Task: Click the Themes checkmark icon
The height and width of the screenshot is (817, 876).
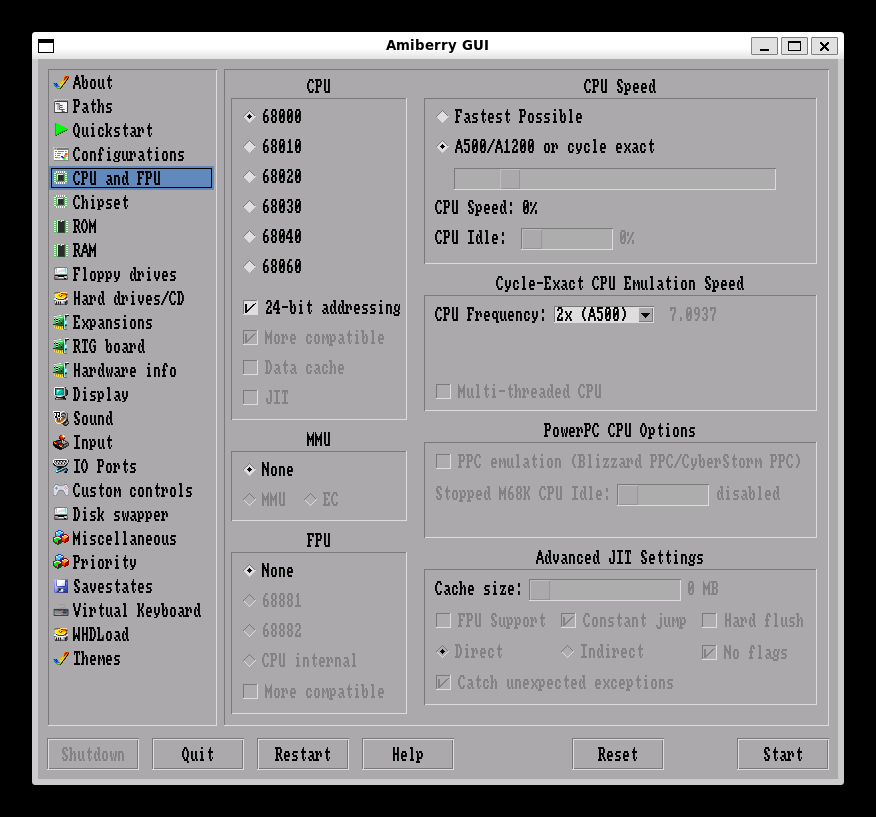Action: [61, 659]
